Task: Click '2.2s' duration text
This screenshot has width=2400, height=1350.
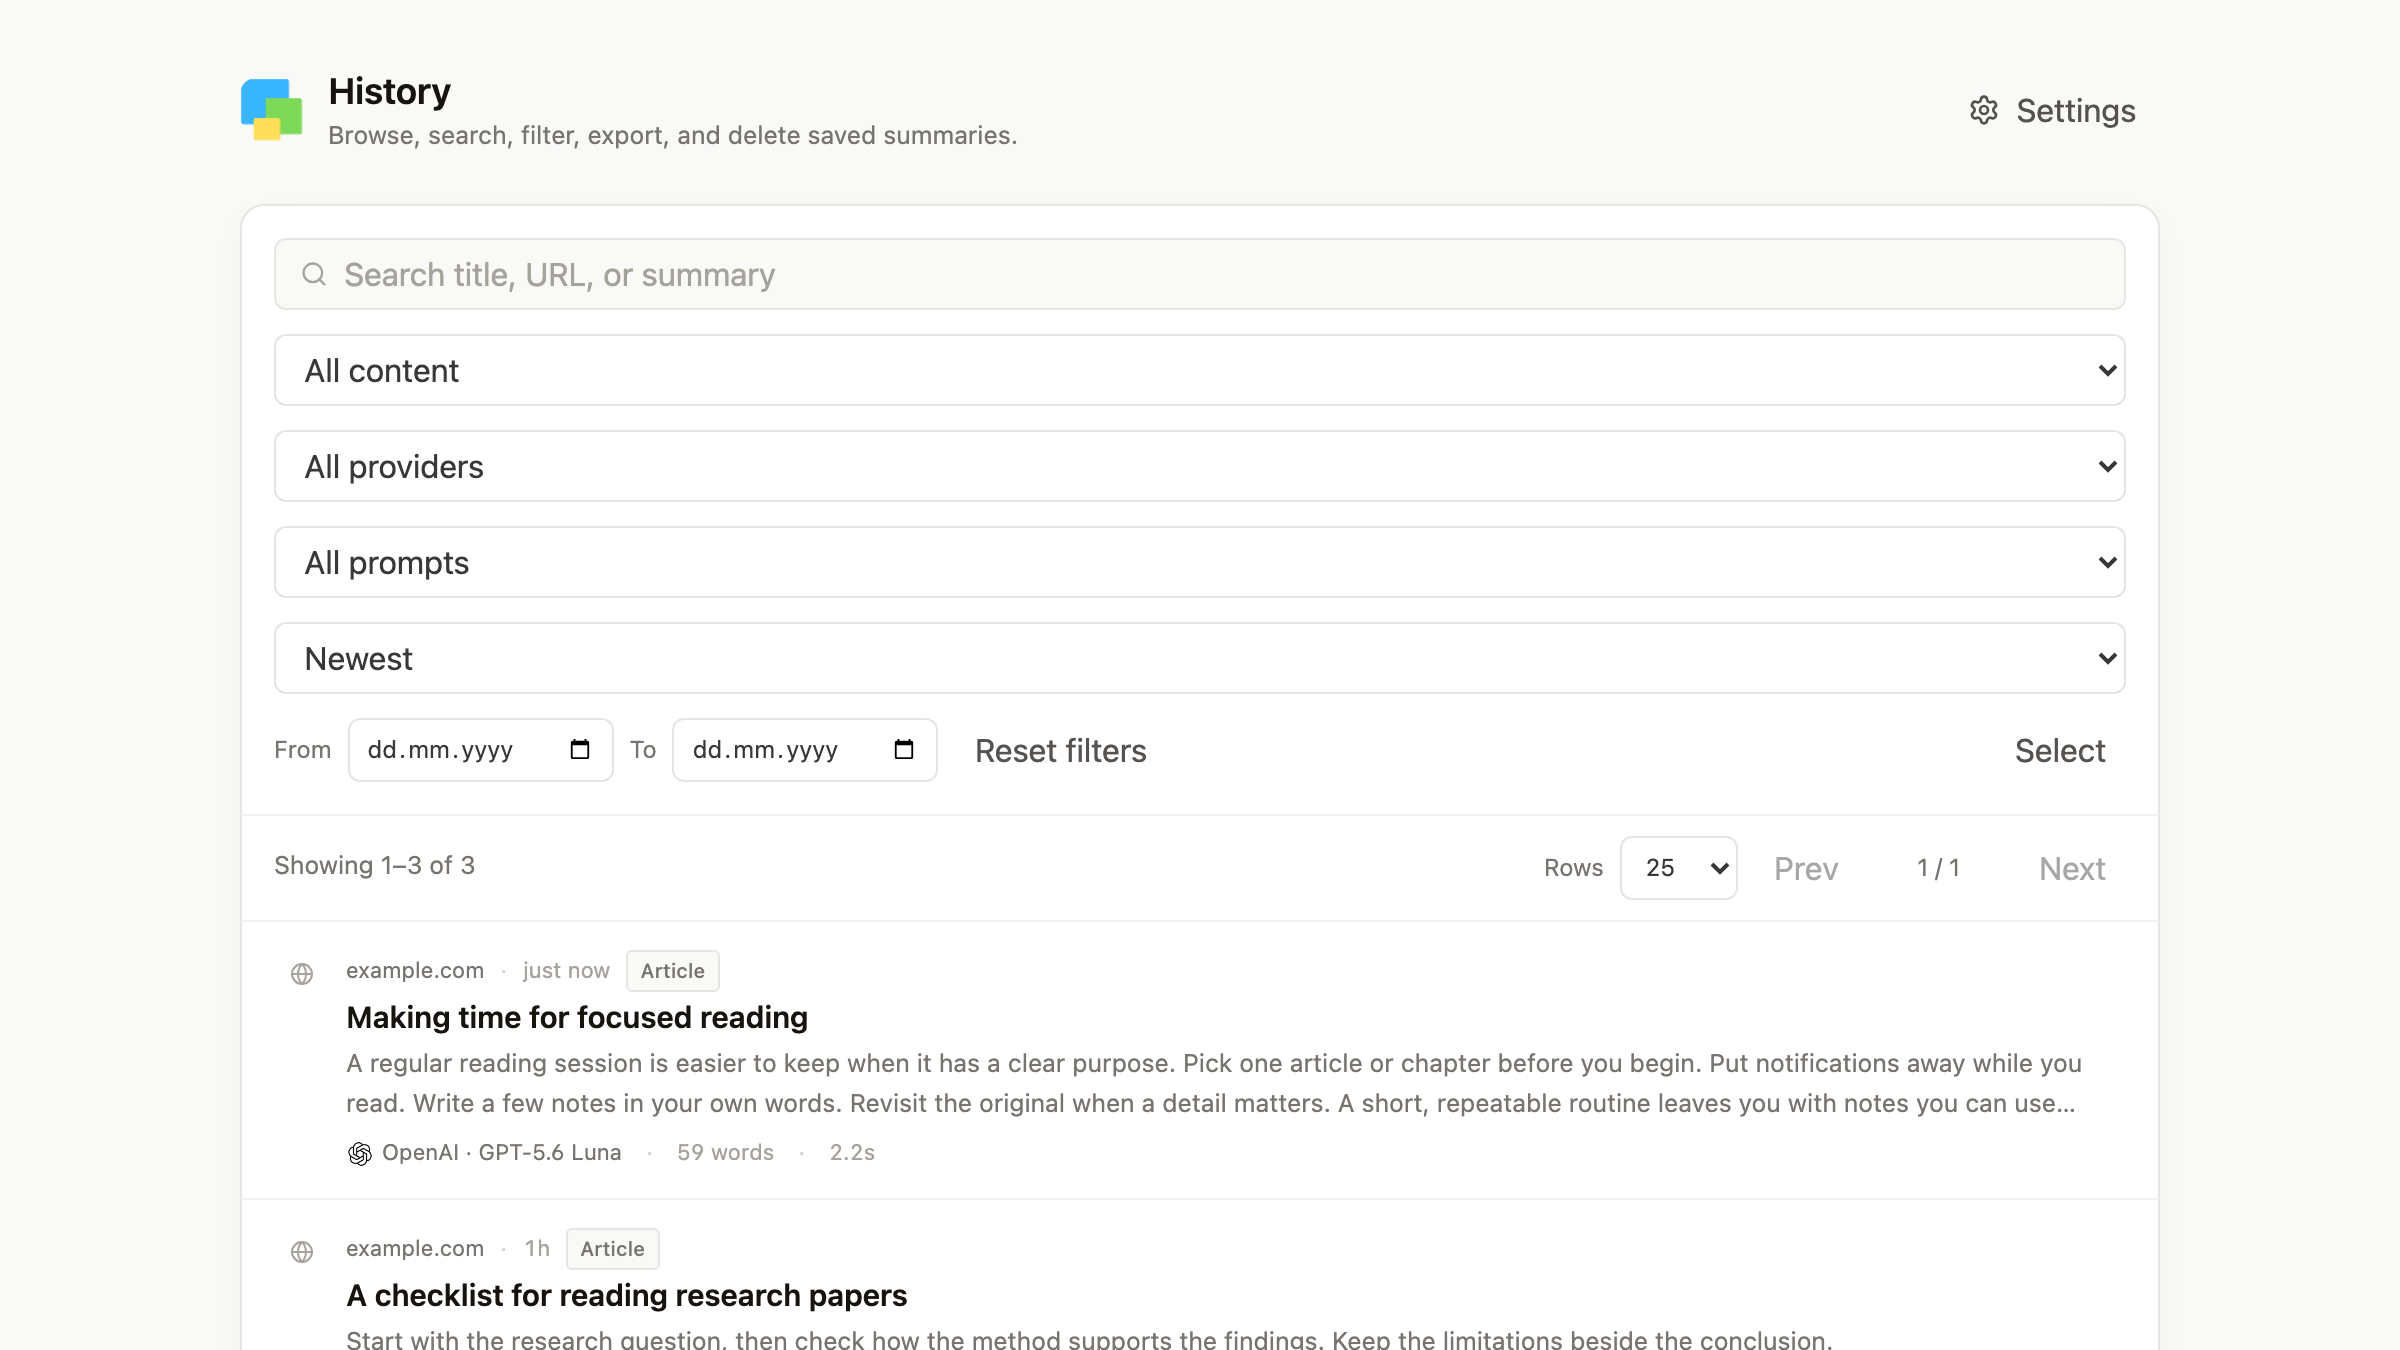Action: [x=852, y=1152]
